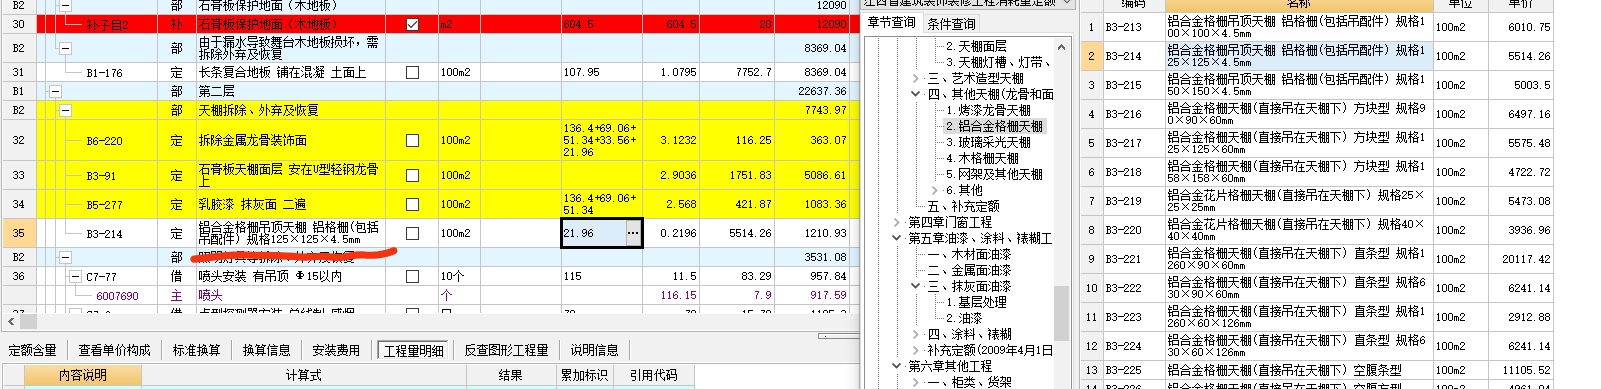Image resolution: width=1601 pixels, height=389 pixels.
Task: Tick the checkbox in row 36 C7-77
Action: click(412, 276)
